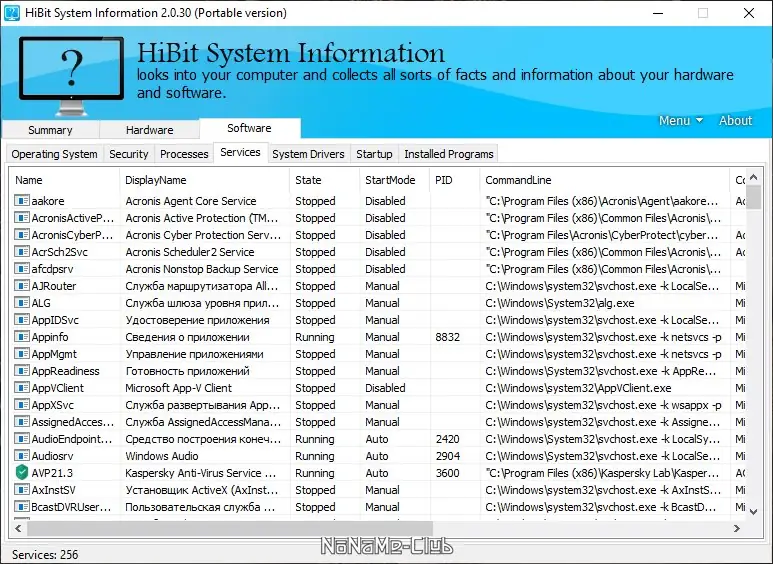Click the service icon beside AcronisCyberP...
Image resolution: width=773 pixels, height=564 pixels.
[x=22, y=235]
